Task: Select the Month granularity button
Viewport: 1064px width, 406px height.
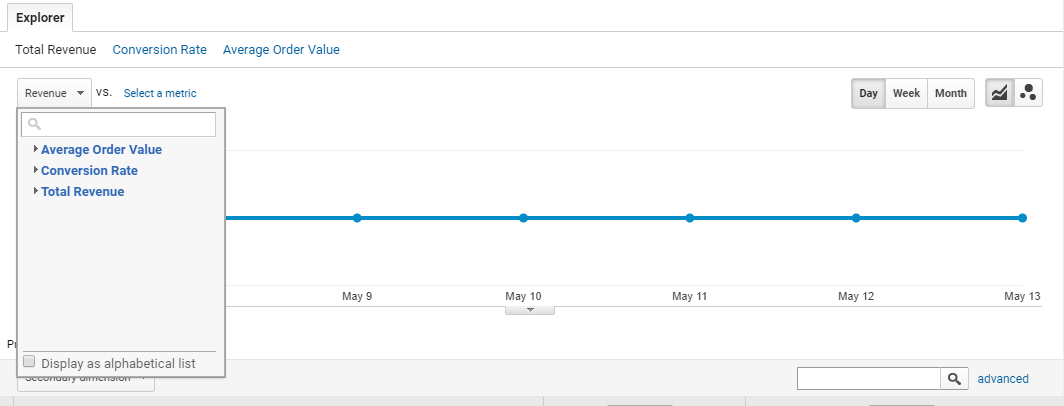Action: tap(951, 93)
